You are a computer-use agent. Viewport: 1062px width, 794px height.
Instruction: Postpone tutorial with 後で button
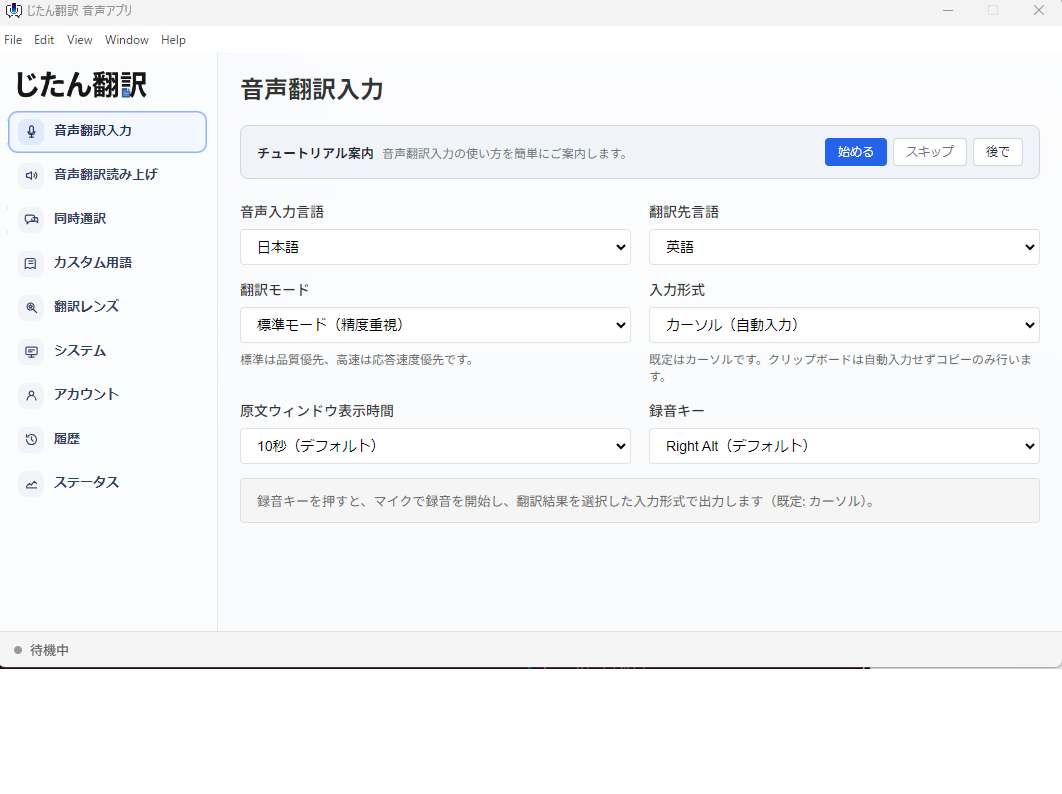[998, 152]
